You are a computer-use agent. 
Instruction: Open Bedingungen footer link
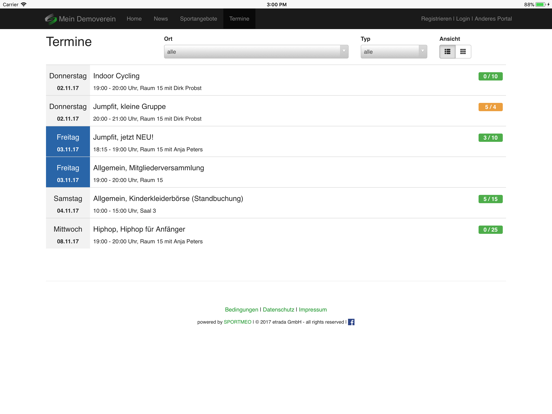pyautogui.click(x=241, y=310)
